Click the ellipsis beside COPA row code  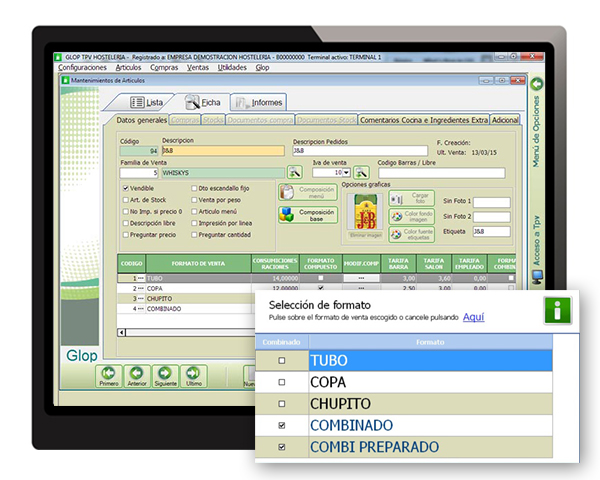pos(141,288)
